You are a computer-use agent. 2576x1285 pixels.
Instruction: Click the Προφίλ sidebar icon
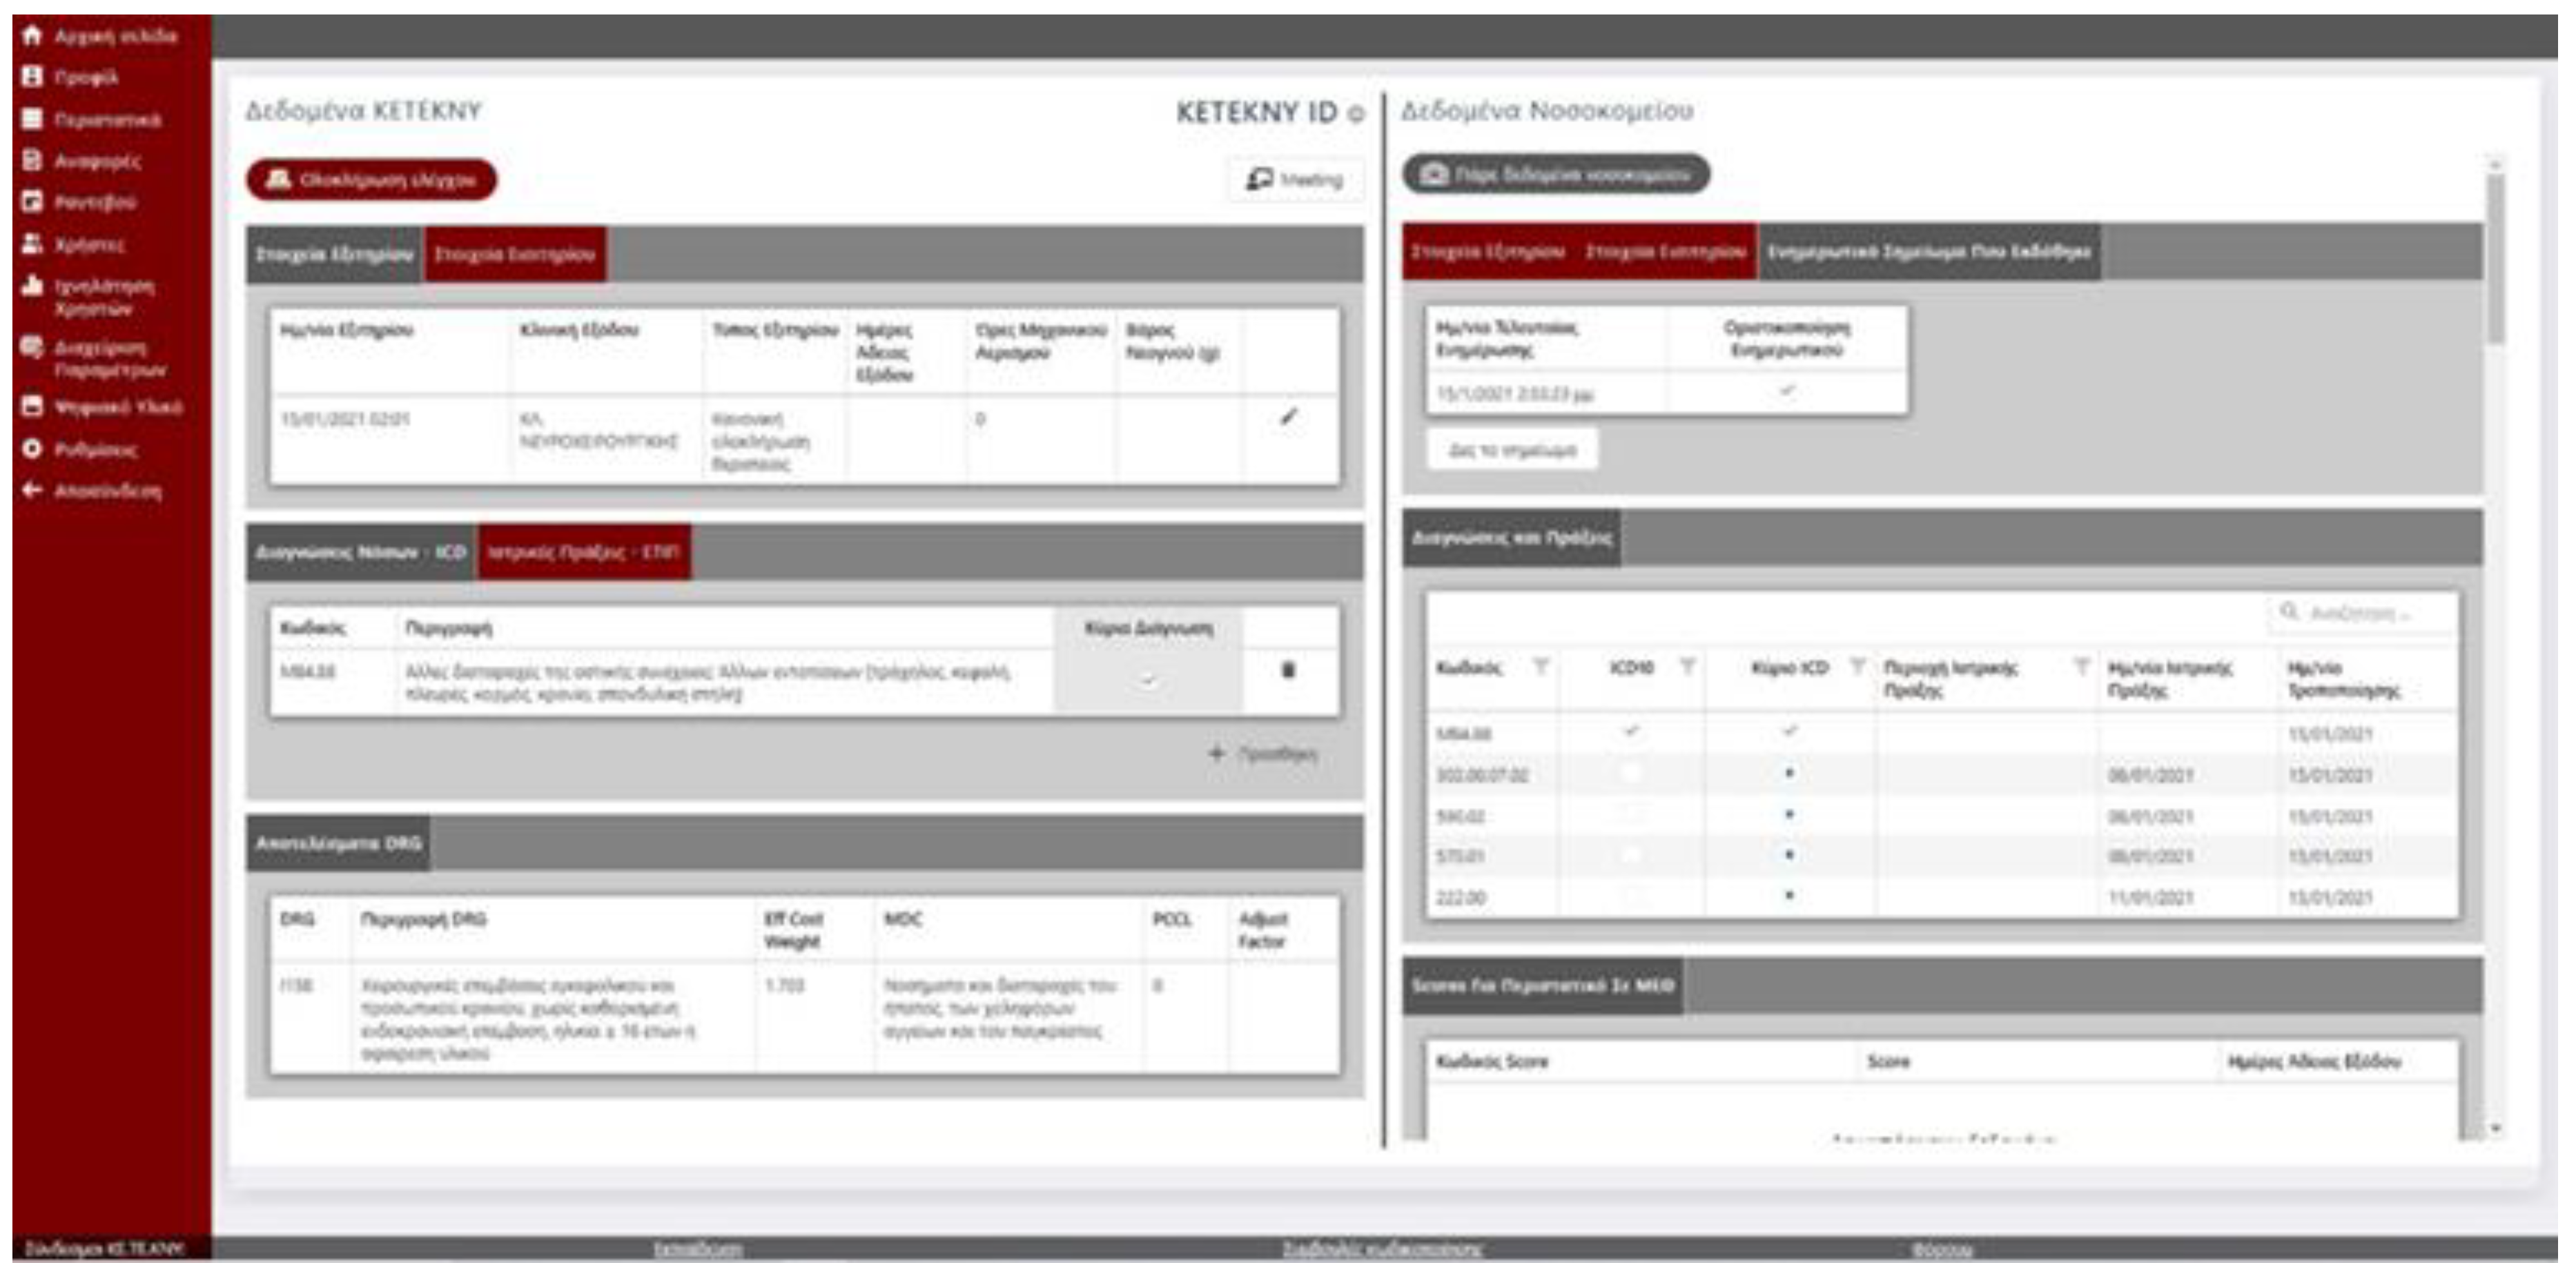click(32, 77)
